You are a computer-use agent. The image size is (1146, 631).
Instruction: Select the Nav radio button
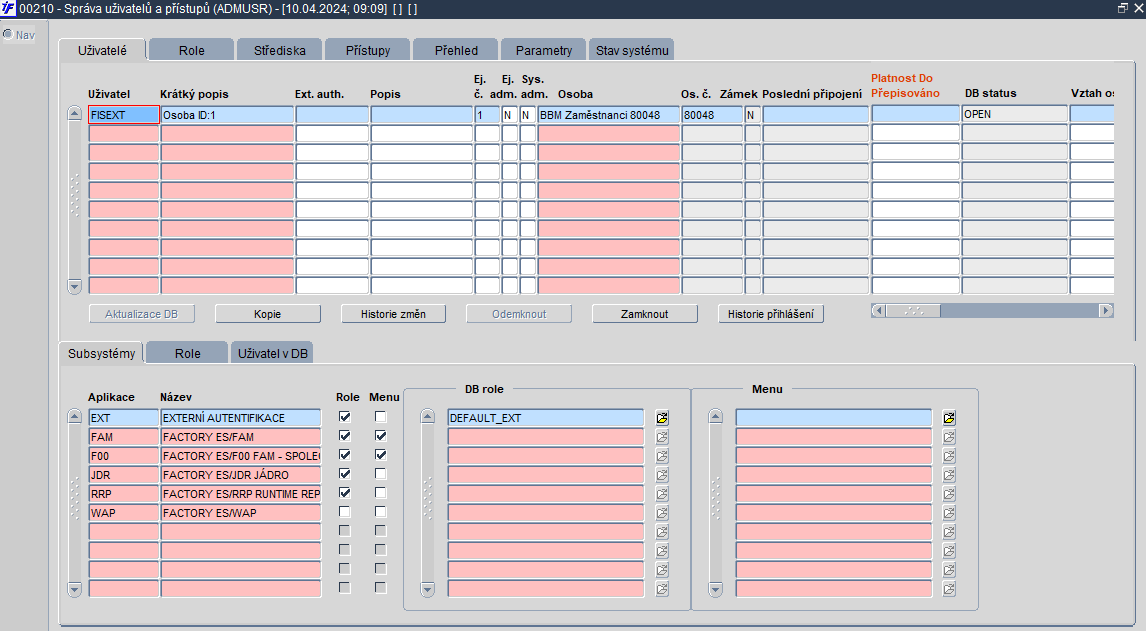pos(8,34)
